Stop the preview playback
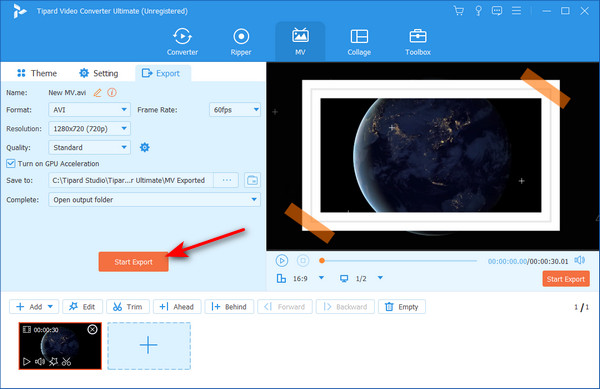 [303, 261]
